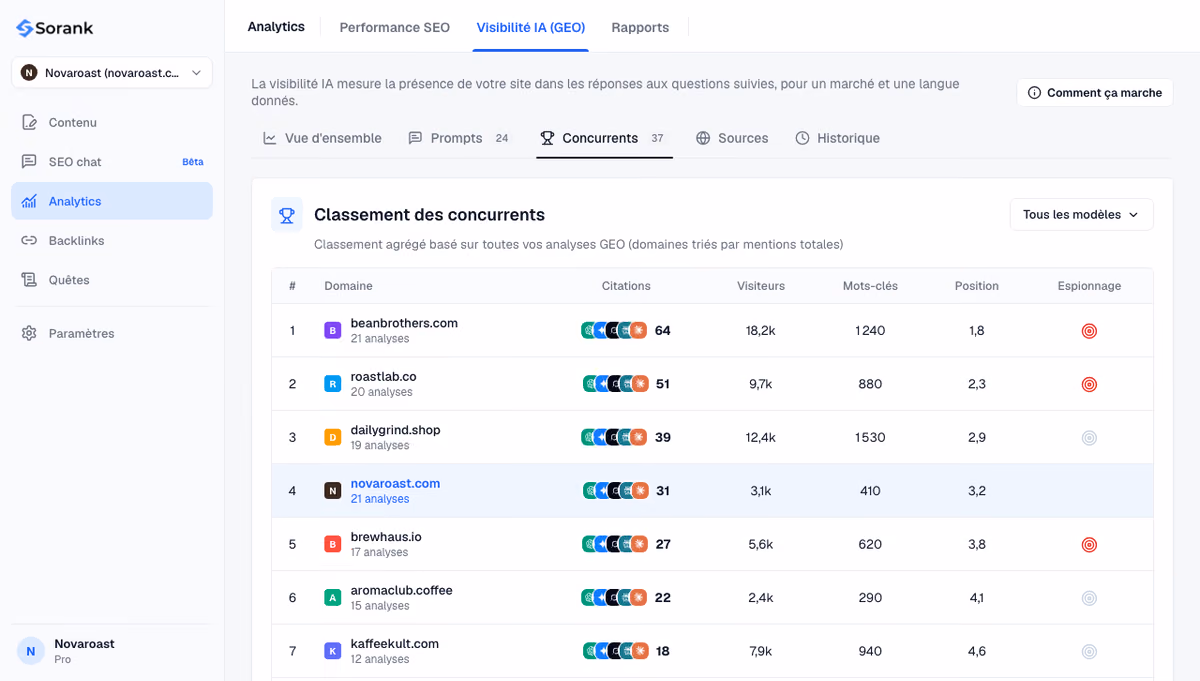
Task: Select the Visibilité IA (GEO) tab
Action: 531,27
